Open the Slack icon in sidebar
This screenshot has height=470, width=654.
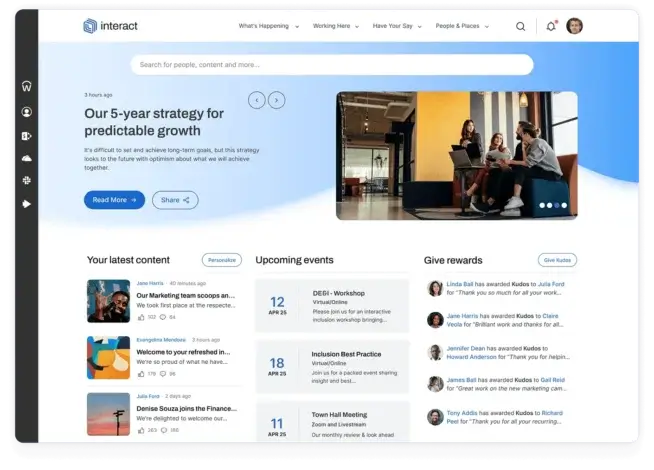[x=27, y=180]
